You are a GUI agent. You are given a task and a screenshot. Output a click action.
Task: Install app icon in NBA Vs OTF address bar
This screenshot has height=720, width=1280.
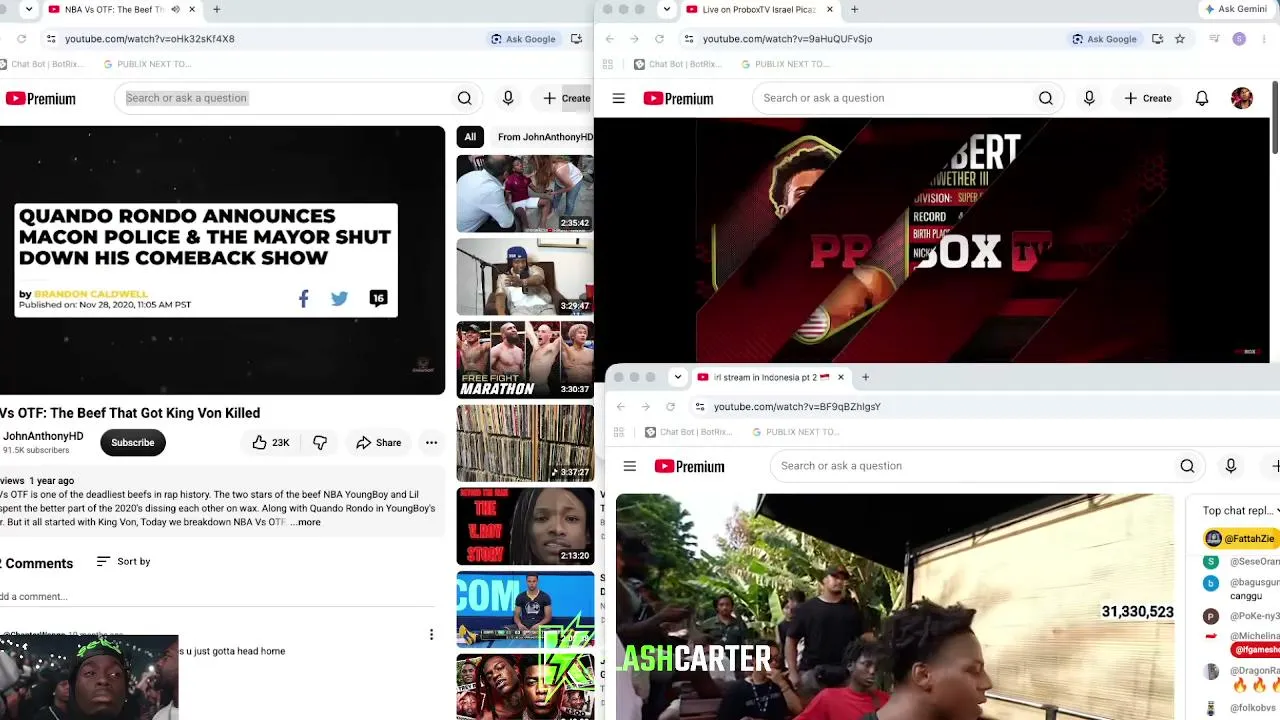576,39
